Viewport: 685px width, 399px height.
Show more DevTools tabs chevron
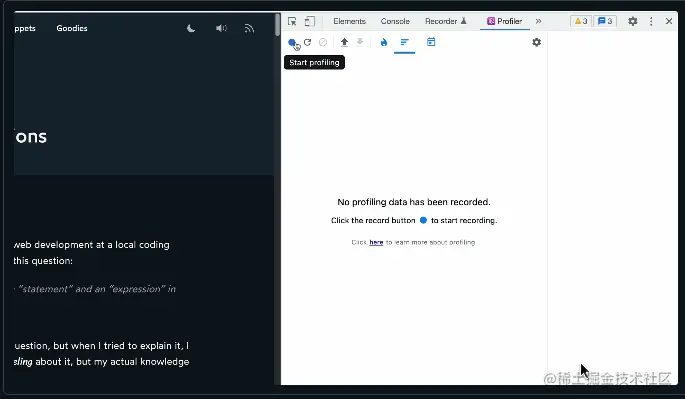tap(538, 21)
